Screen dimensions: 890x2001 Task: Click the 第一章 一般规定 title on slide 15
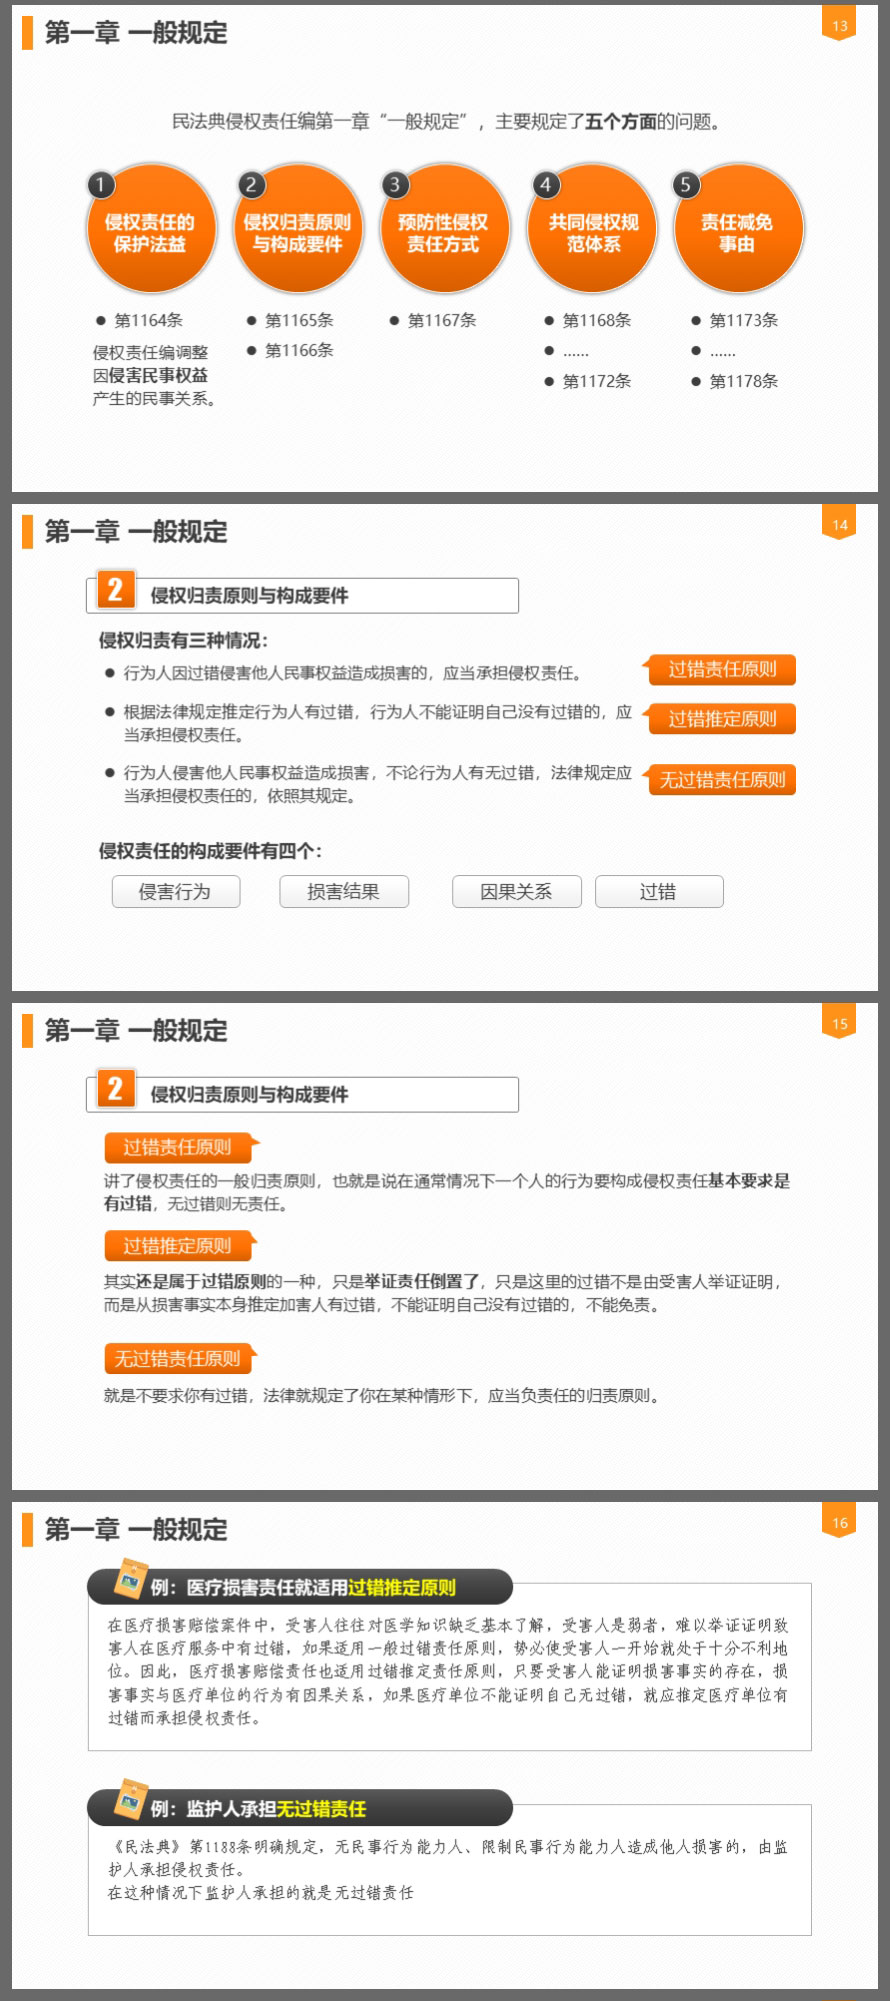point(136,1031)
